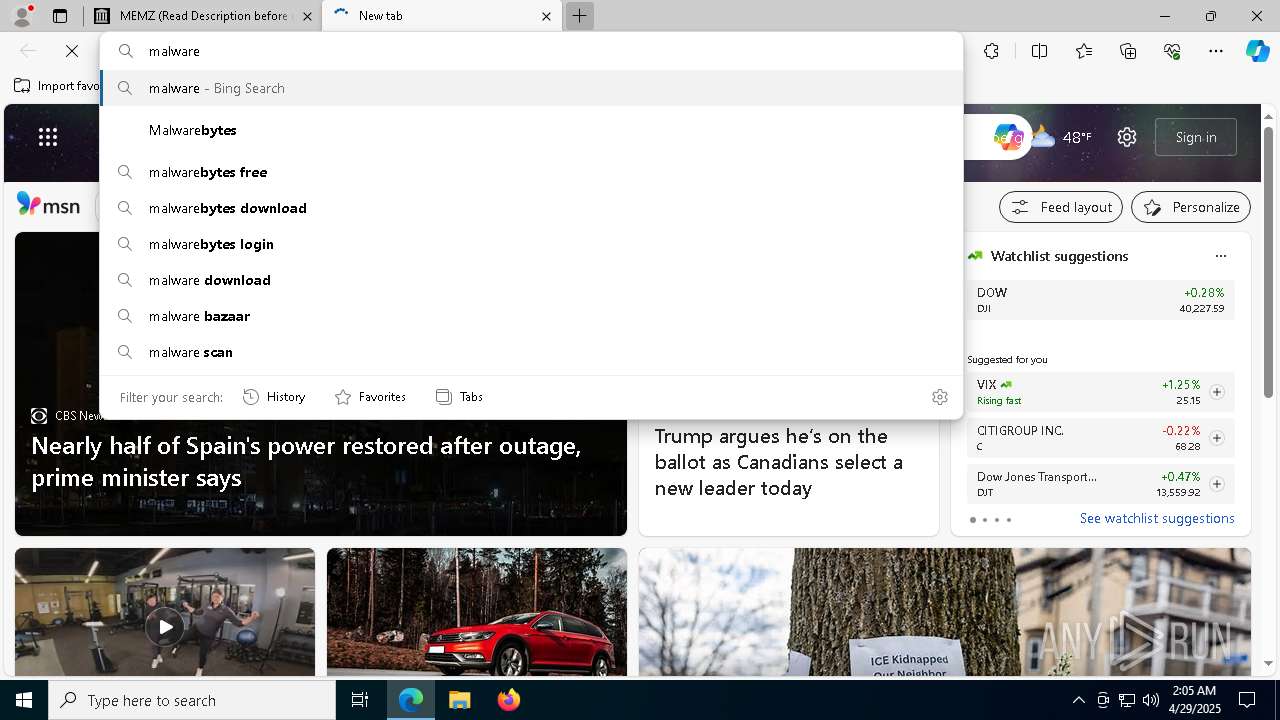Viewport: 1280px width, 720px height.
Task: Open Trump Canadians ballot article
Action: (x=779, y=462)
